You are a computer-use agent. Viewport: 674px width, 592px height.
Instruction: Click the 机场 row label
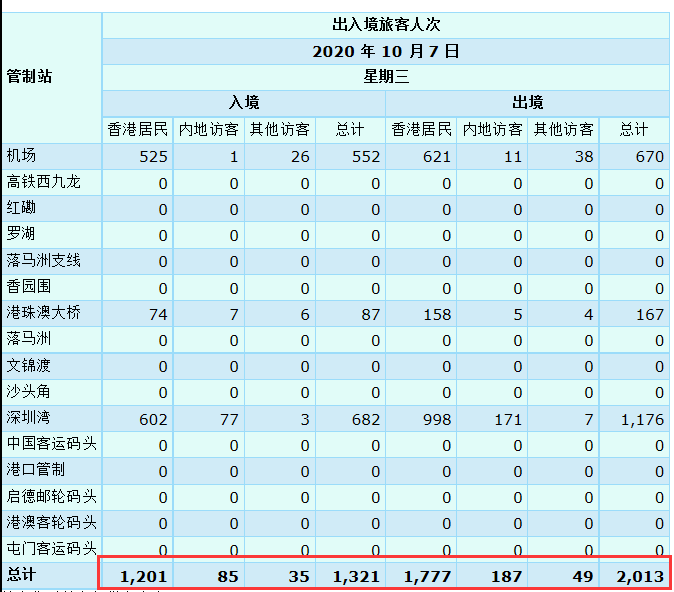[x=21, y=156]
